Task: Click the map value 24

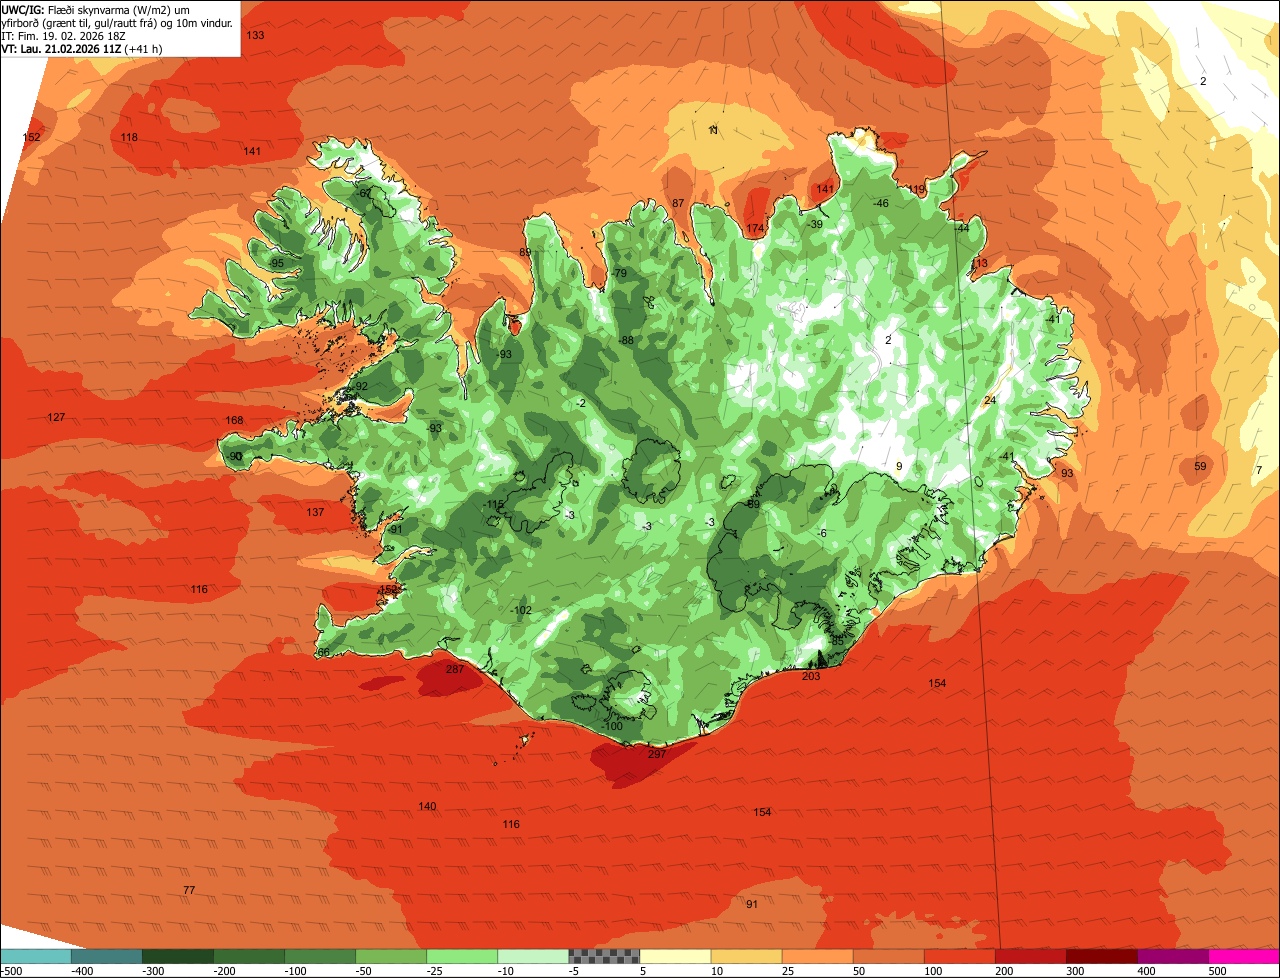Action: [x=990, y=400]
